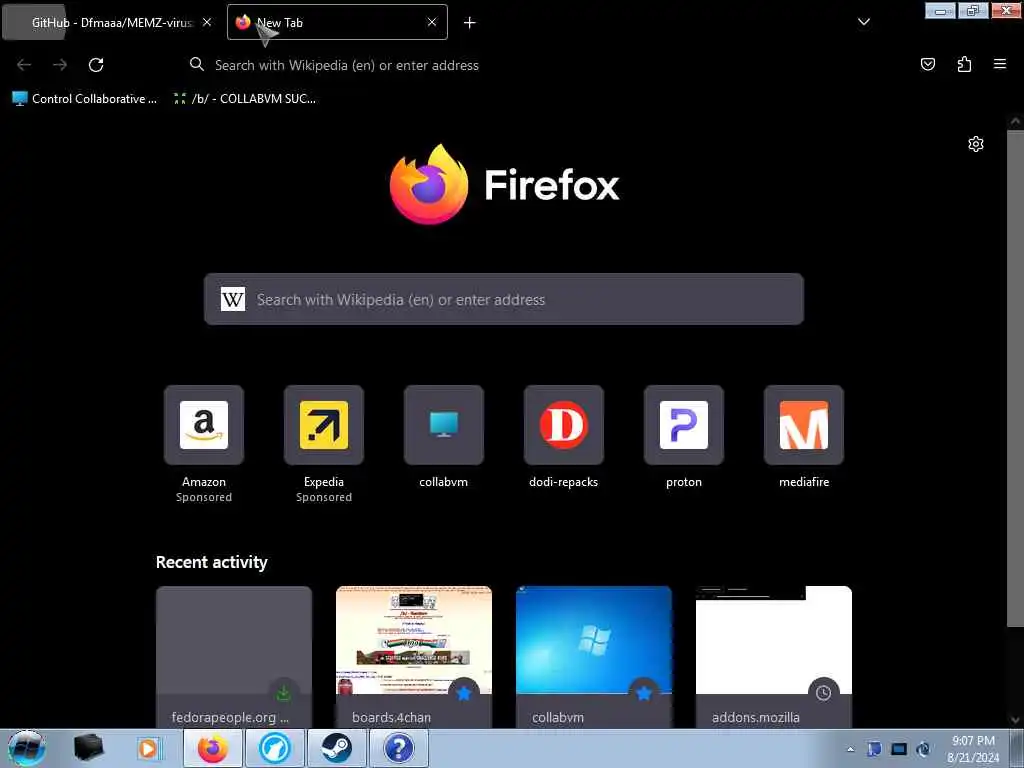Click the tray flag icon
Image resolution: width=1024 pixels, height=768 pixels.
(874, 749)
